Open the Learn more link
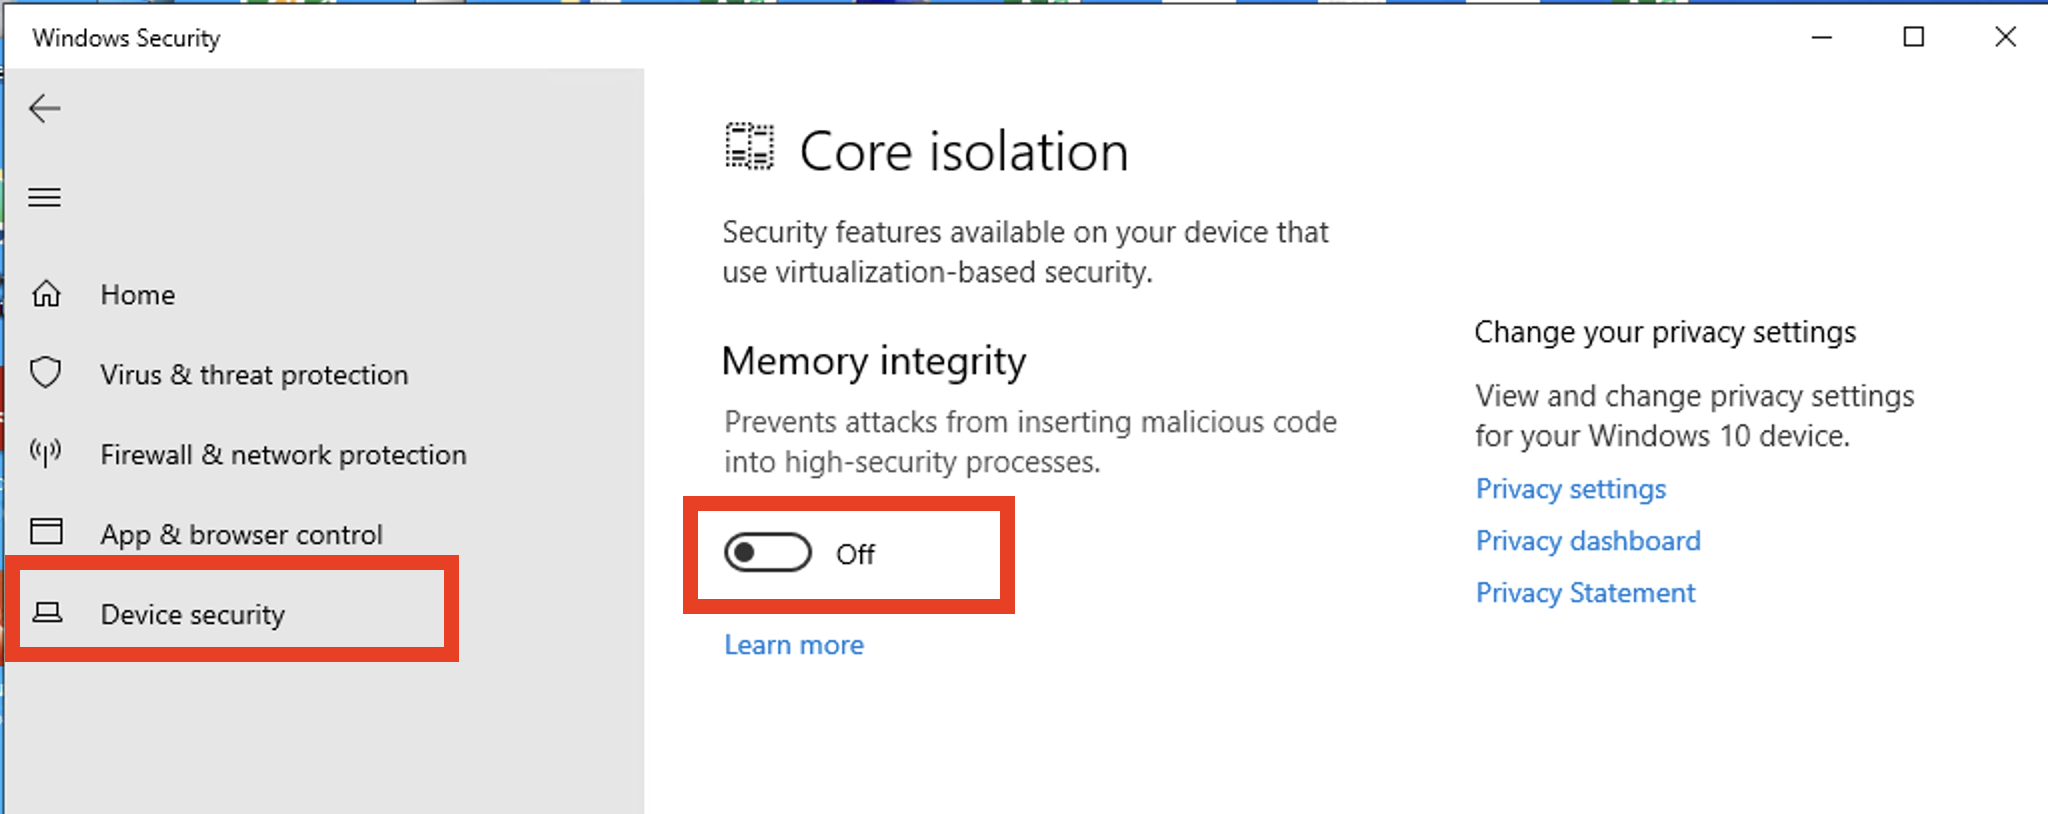Image resolution: width=2048 pixels, height=814 pixels. point(794,645)
